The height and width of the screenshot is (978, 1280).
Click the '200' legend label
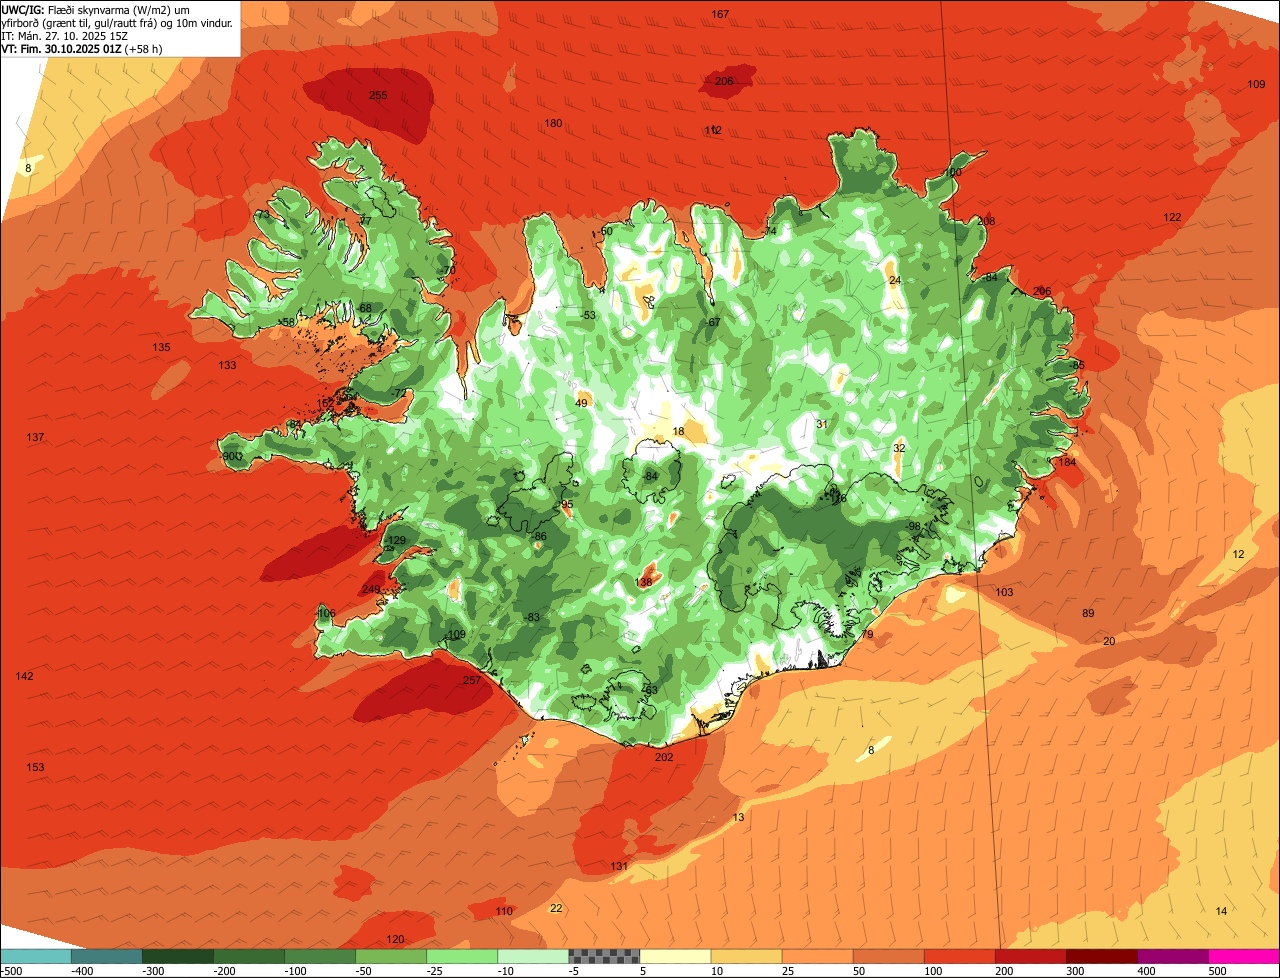point(1004,971)
